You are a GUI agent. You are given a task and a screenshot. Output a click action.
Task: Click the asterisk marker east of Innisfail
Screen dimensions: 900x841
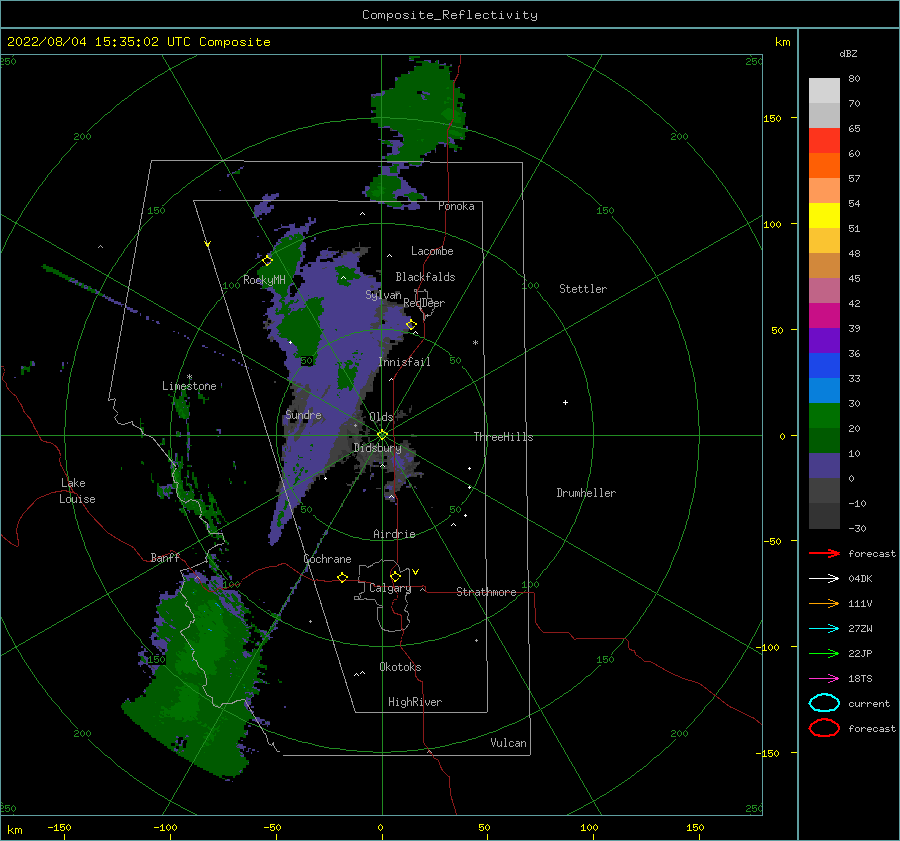[475, 343]
